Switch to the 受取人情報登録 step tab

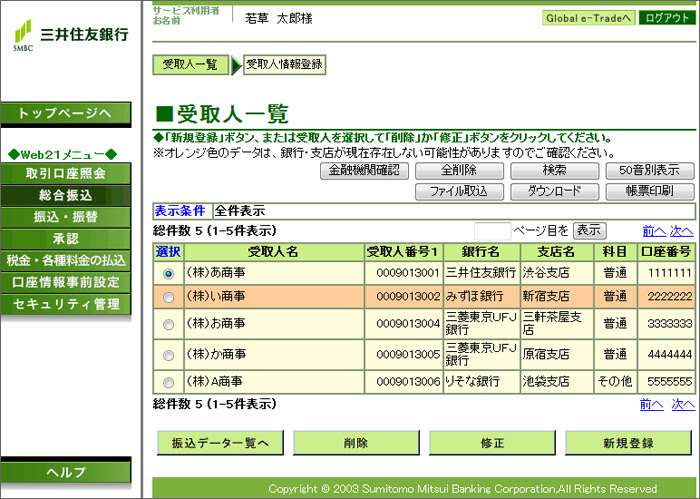point(284,65)
